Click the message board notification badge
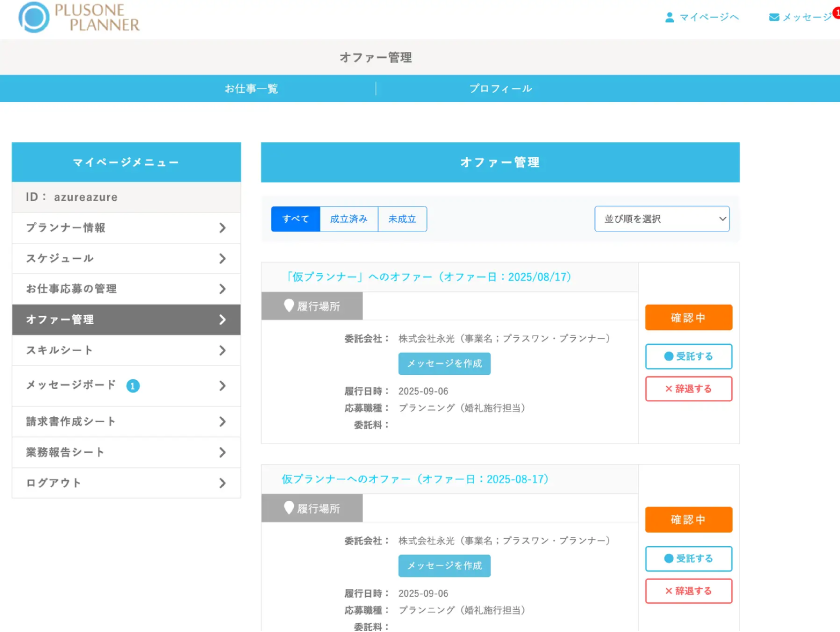Image resolution: width=840 pixels, height=632 pixels. click(133, 386)
